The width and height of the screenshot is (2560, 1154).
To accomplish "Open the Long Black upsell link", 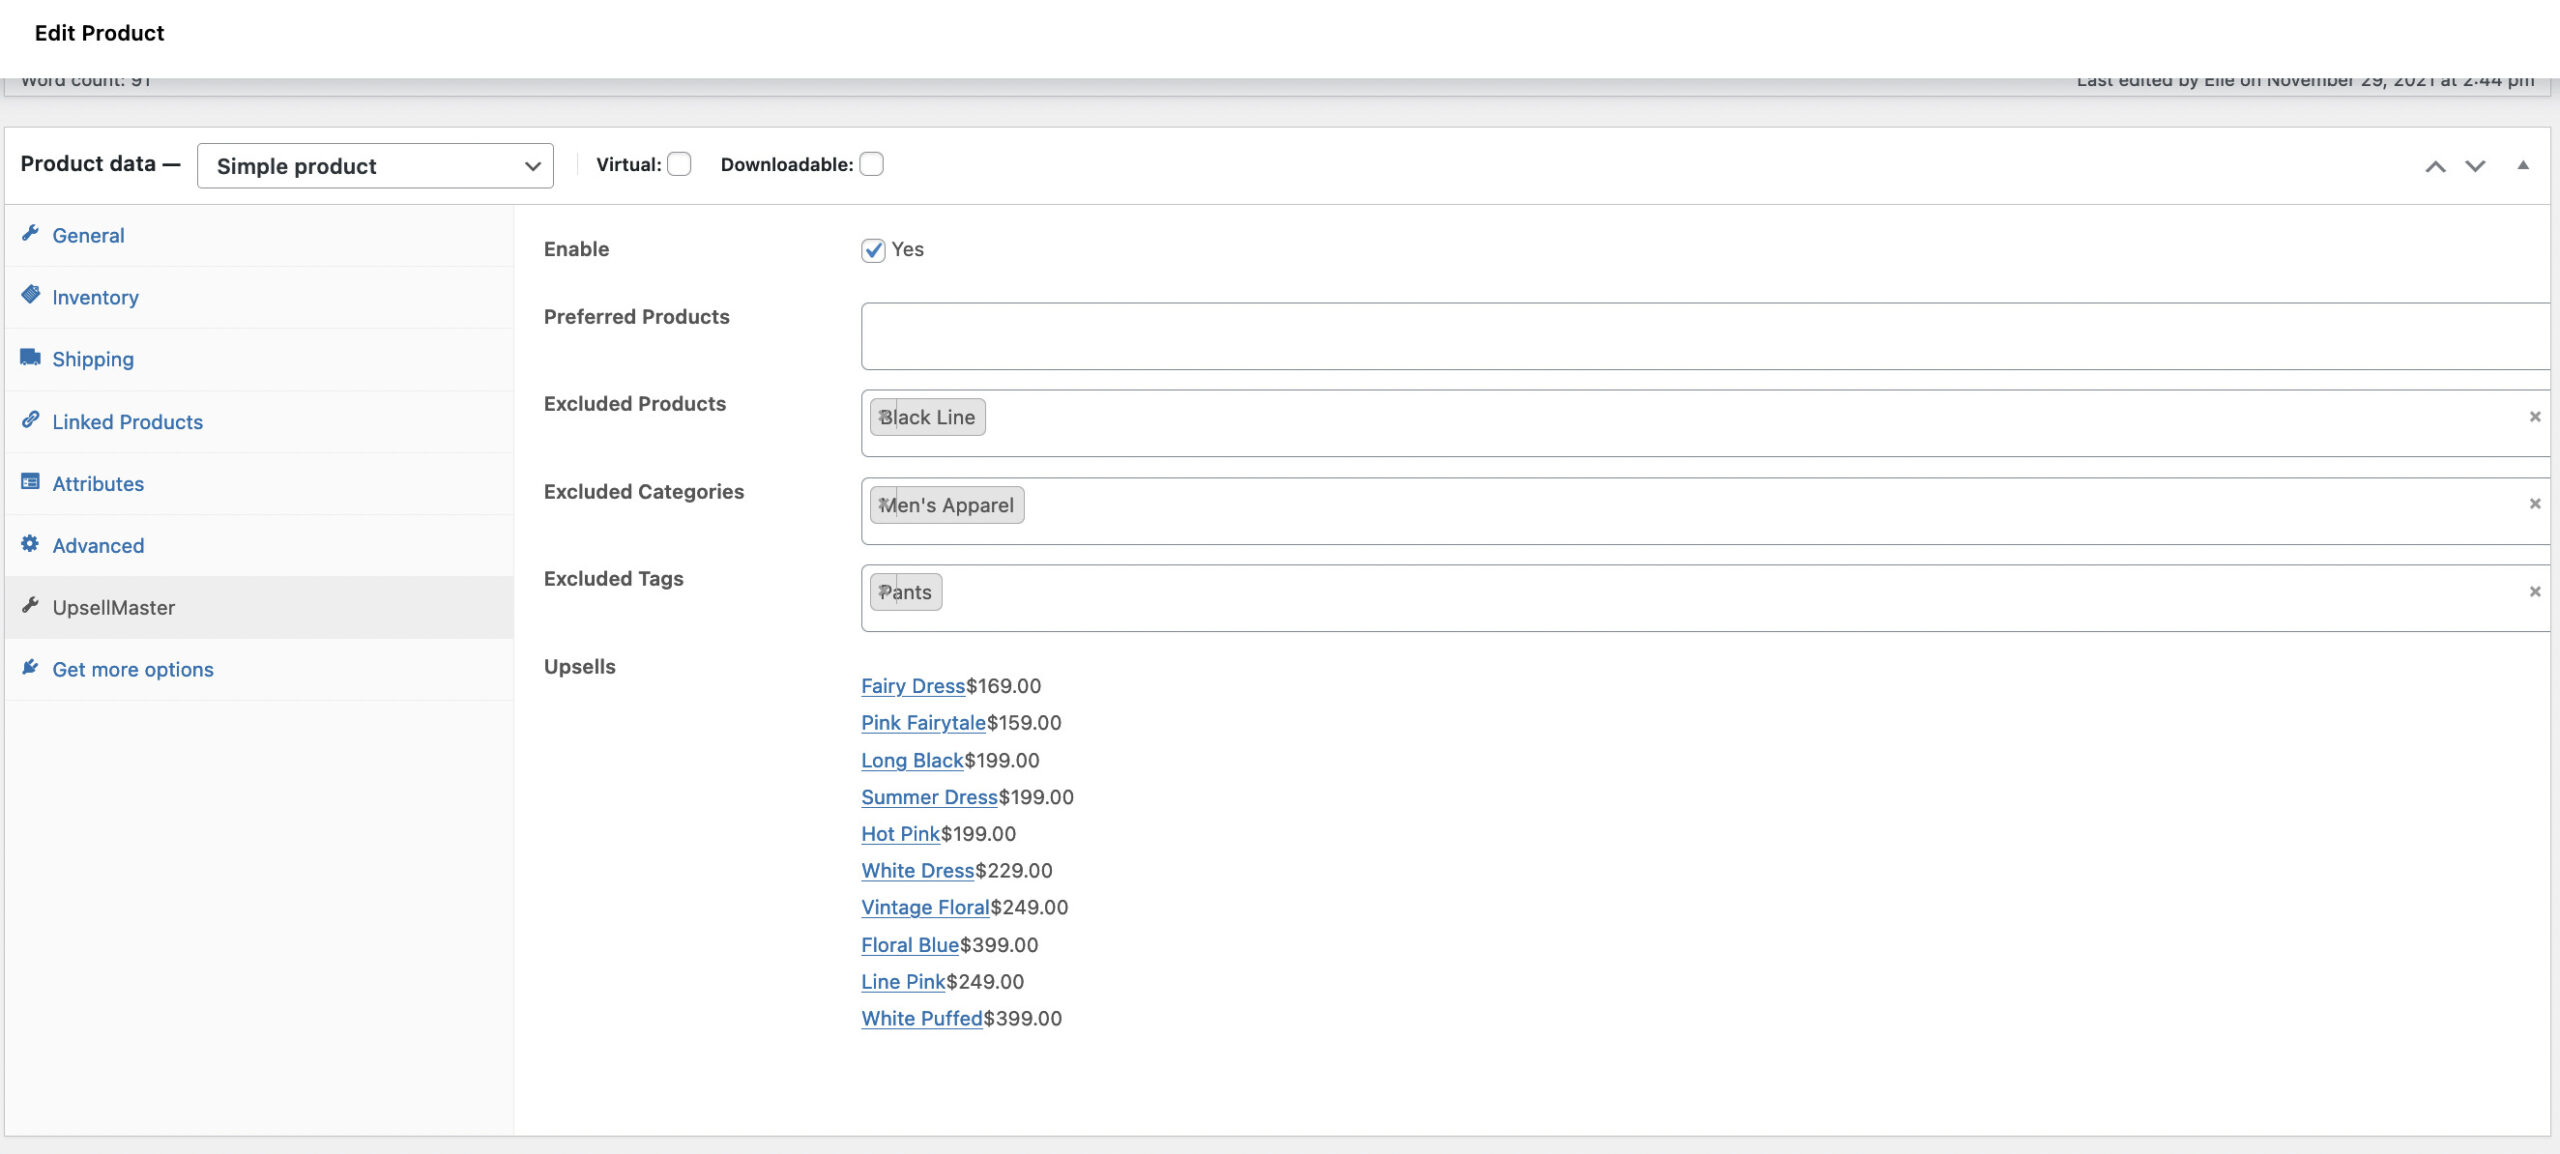I will point(912,760).
